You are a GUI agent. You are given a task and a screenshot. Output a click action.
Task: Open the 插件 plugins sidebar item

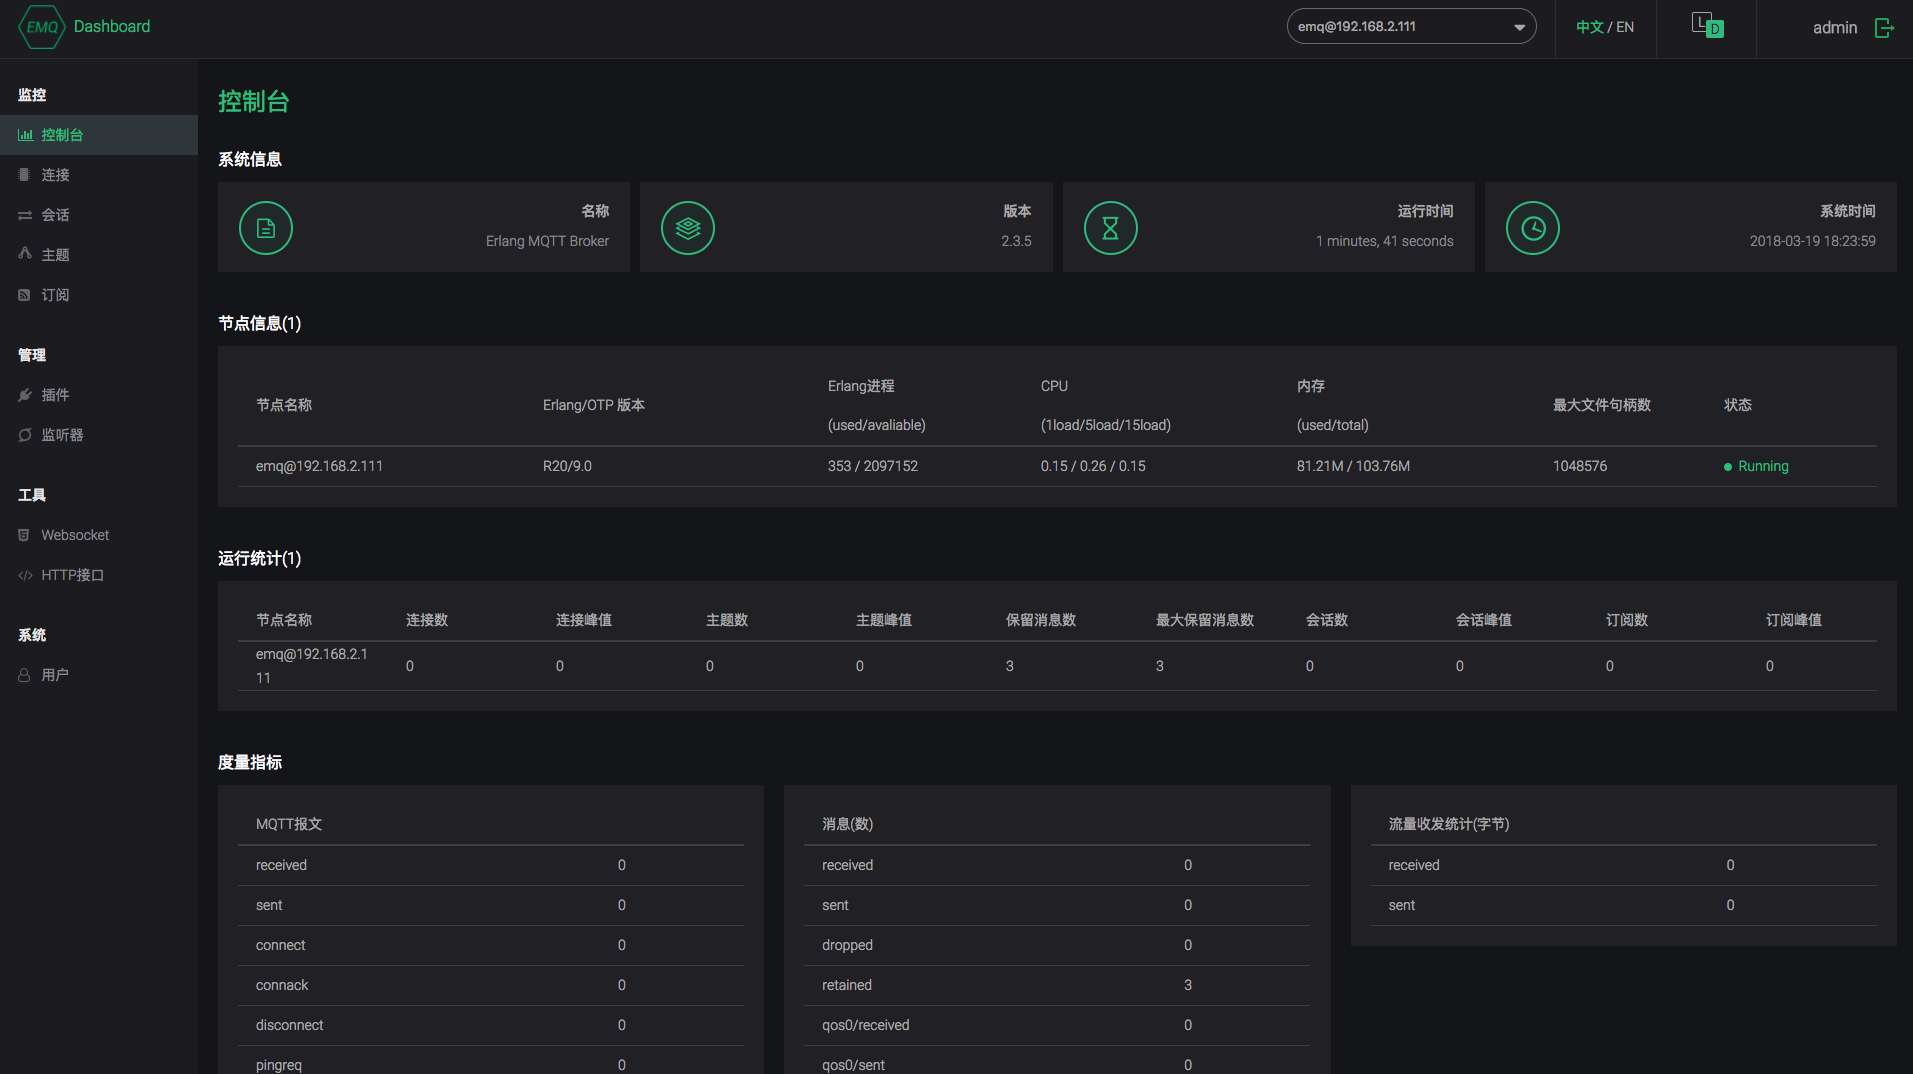pos(99,395)
